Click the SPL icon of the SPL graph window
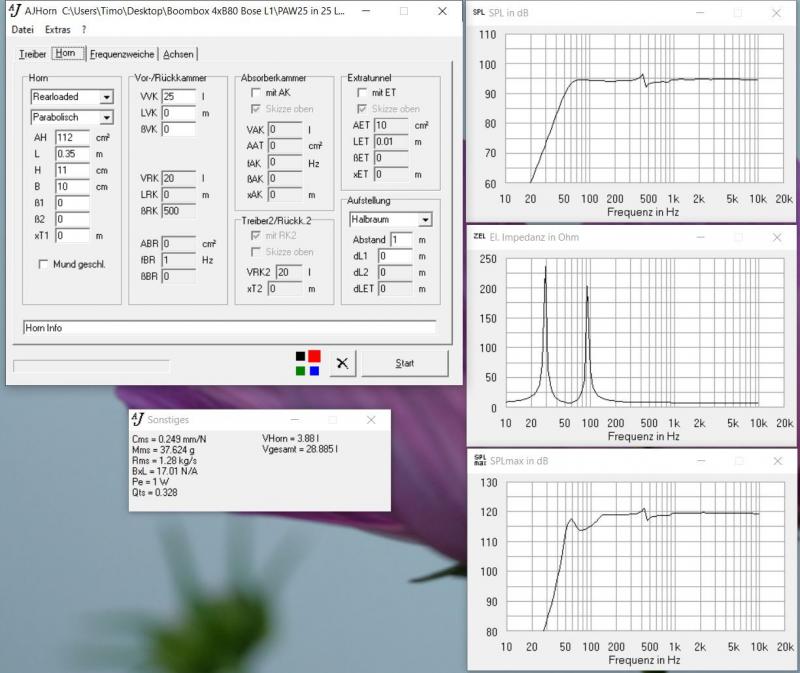 click(x=478, y=13)
